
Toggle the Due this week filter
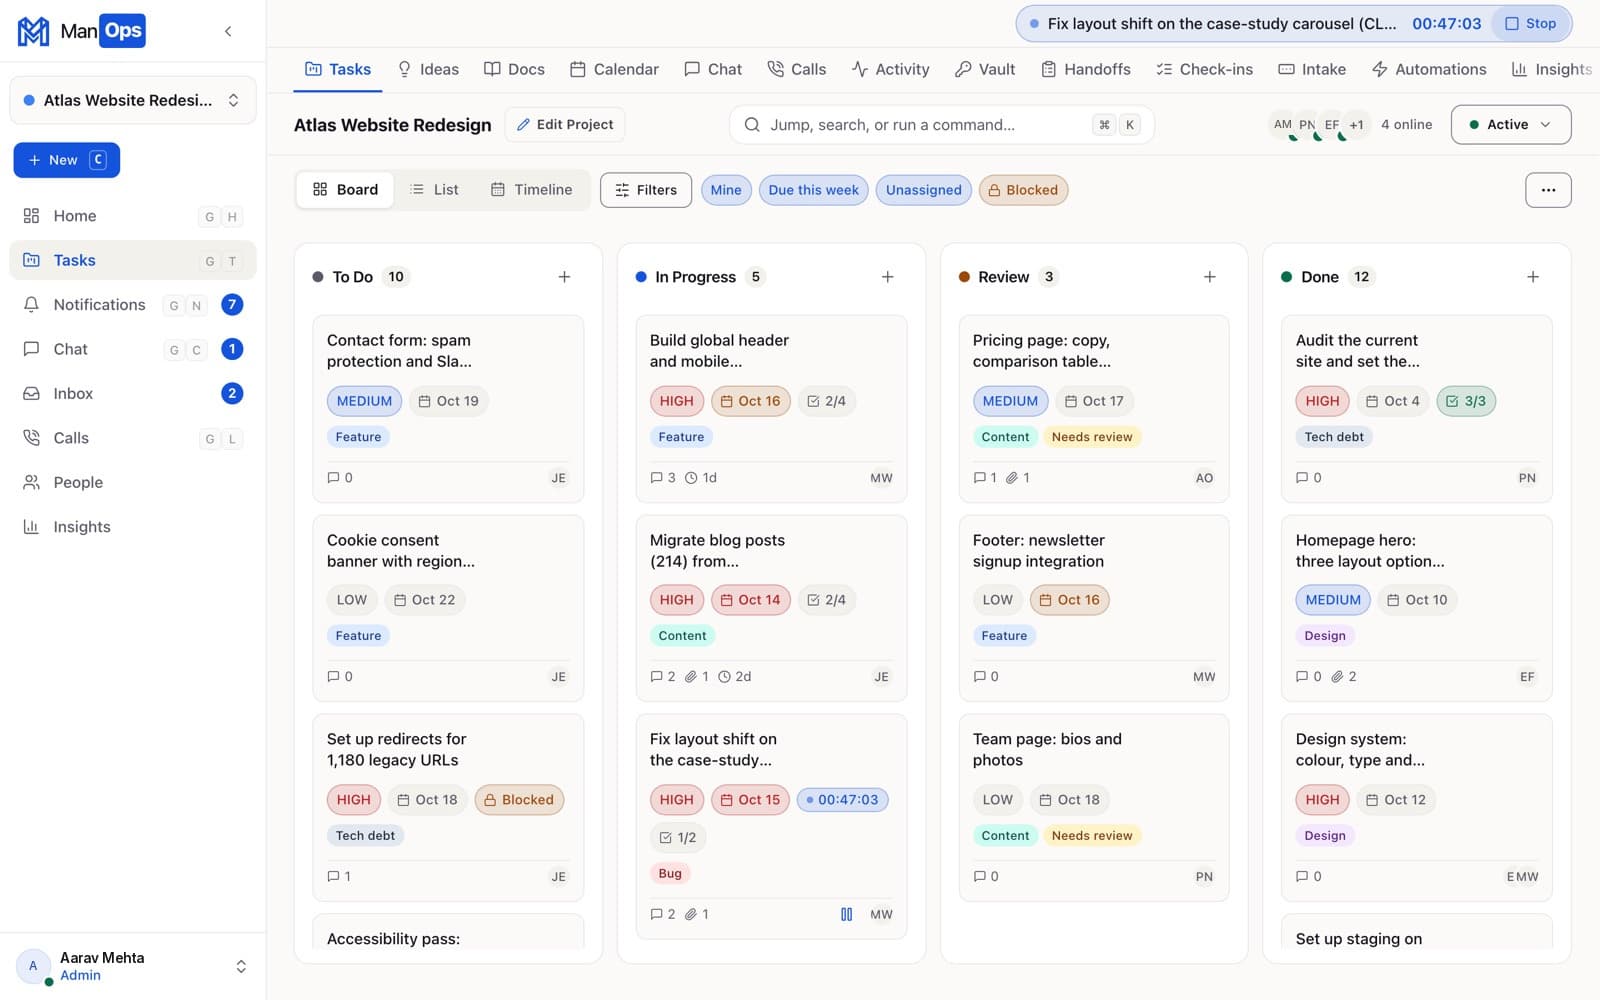(x=814, y=190)
